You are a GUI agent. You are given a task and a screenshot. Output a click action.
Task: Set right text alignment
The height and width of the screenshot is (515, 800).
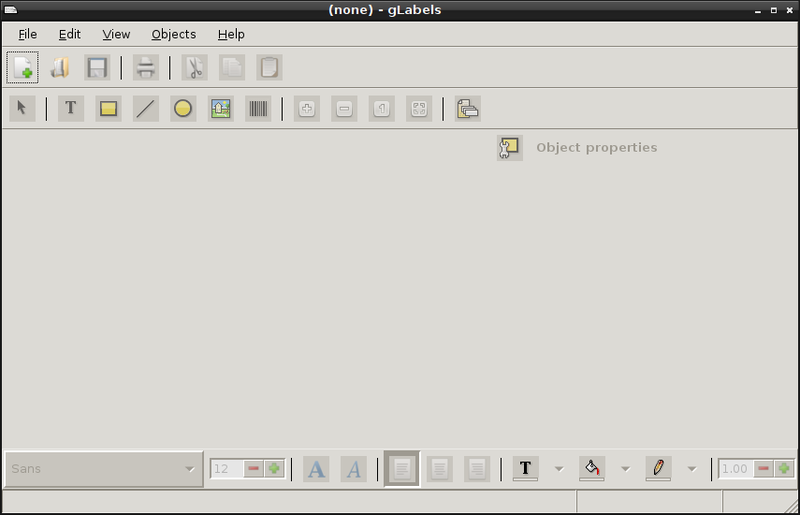point(477,469)
